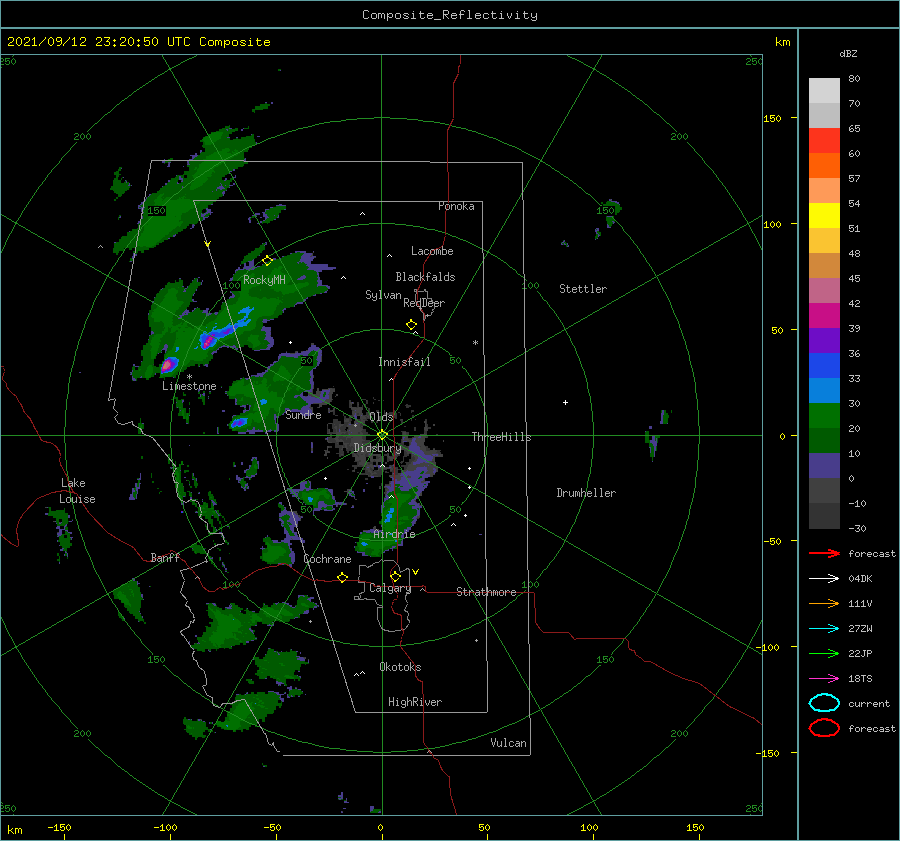Click the light gray swatch at 80 dBZ
This screenshot has width=900, height=841.
tap(824, 91)
